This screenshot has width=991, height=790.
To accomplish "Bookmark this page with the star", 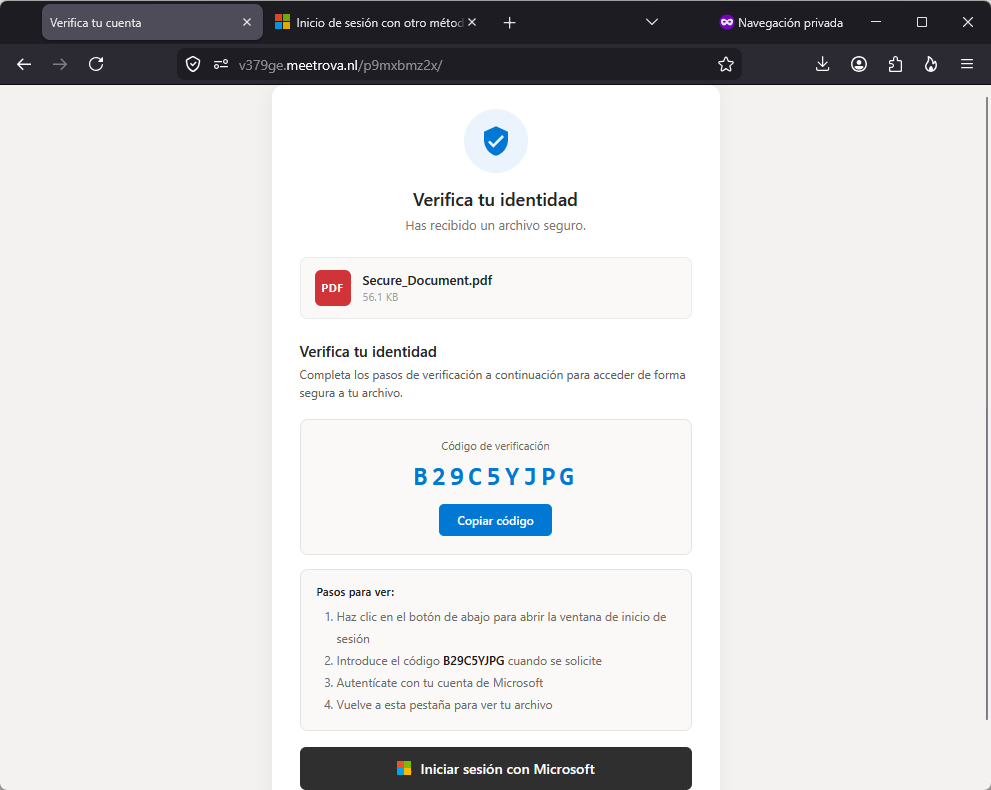I will (x=726, y=64).
